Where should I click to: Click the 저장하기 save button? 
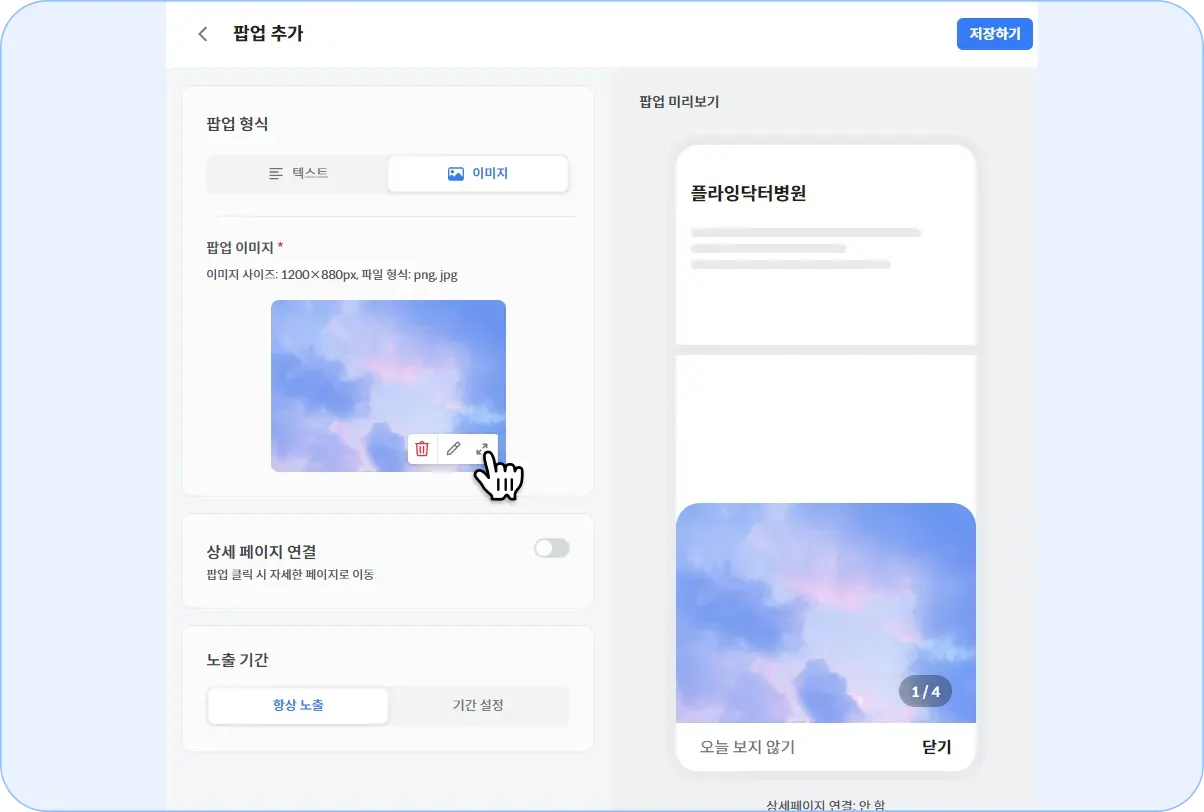pyautogui.click(x=994, y=33)
